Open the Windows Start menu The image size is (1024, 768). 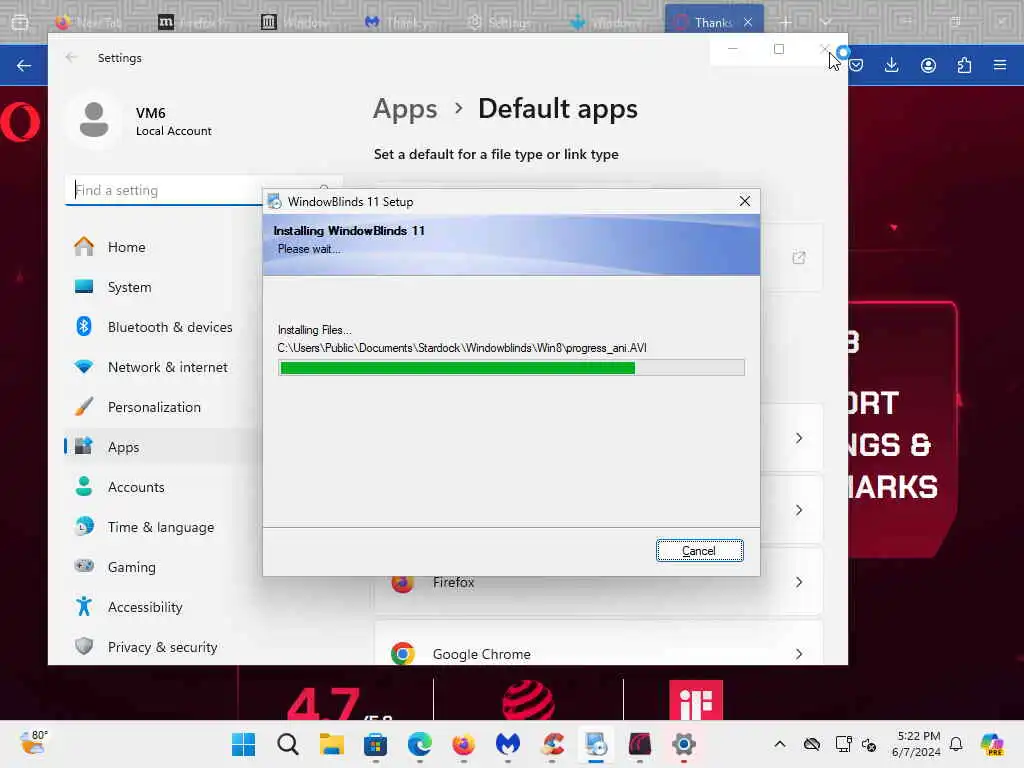click(244, 744)
